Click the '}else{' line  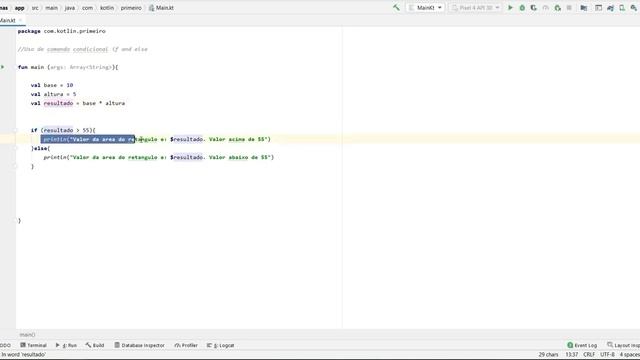click(40, 148)
